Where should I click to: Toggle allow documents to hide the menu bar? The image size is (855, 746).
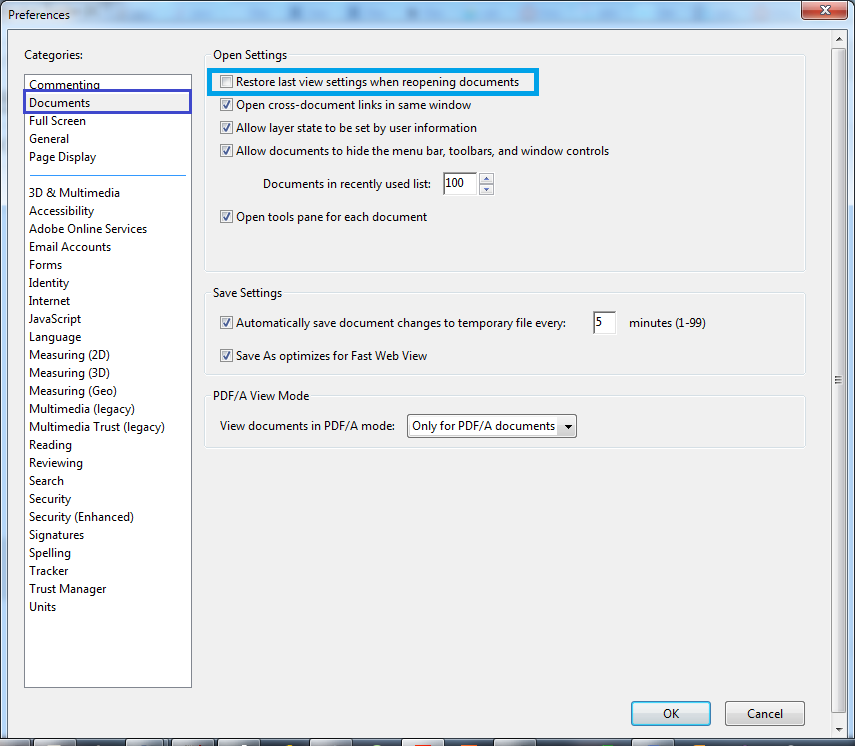tap(226, 151)
